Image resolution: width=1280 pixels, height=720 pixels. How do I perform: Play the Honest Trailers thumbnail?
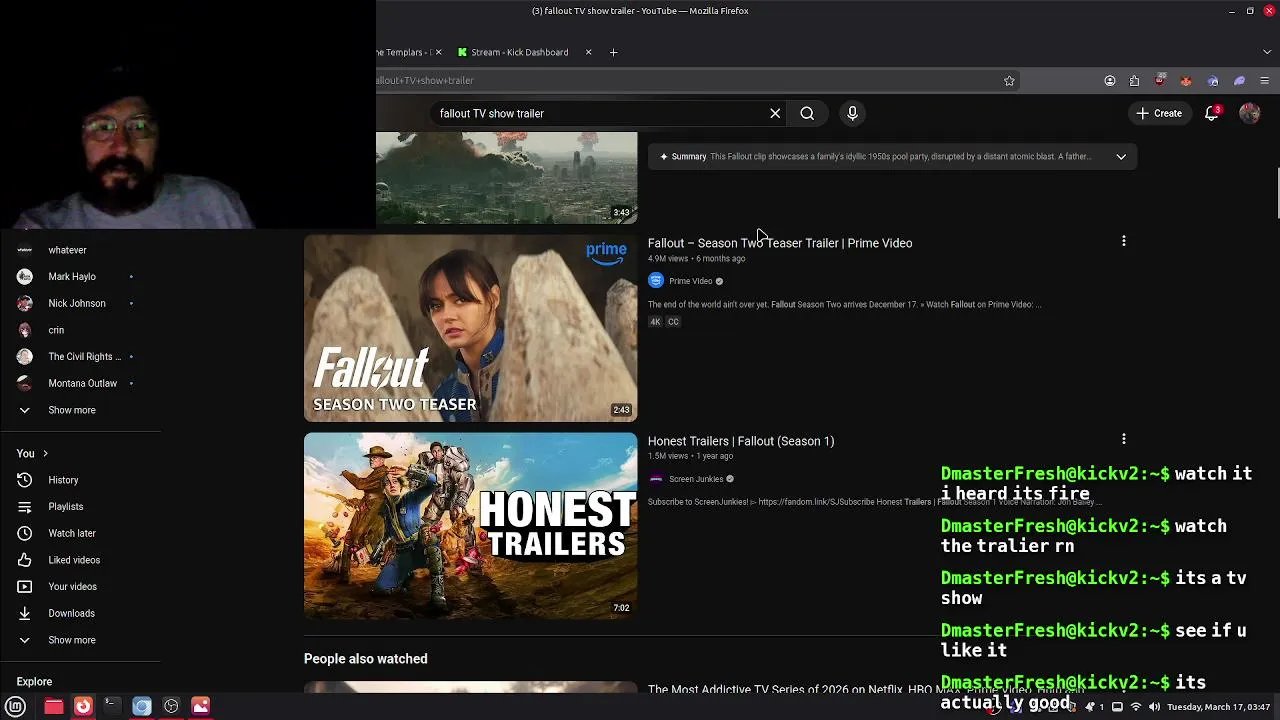pyautogui.click(x=470, y=526)
